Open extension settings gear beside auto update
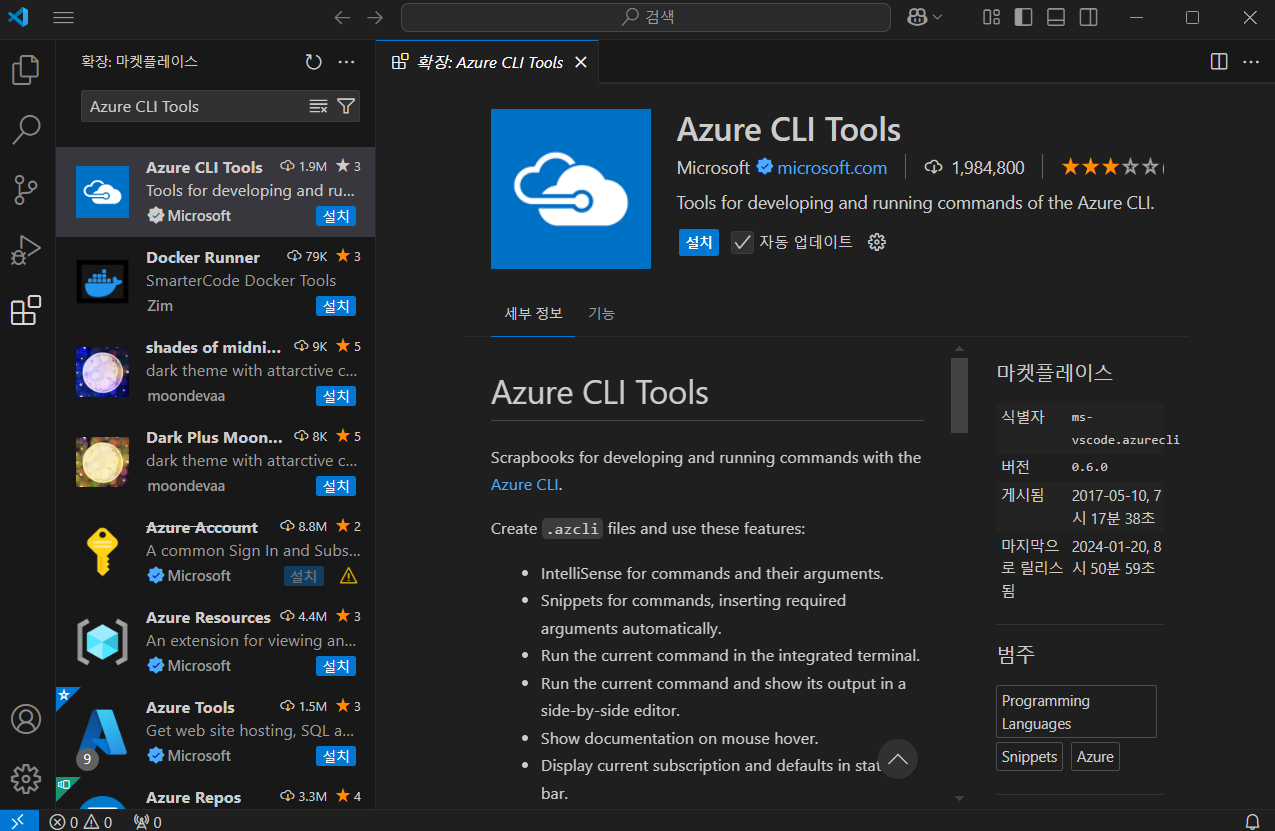Image resolution: width=1275 pixels, height=831 pixels. 877,242
